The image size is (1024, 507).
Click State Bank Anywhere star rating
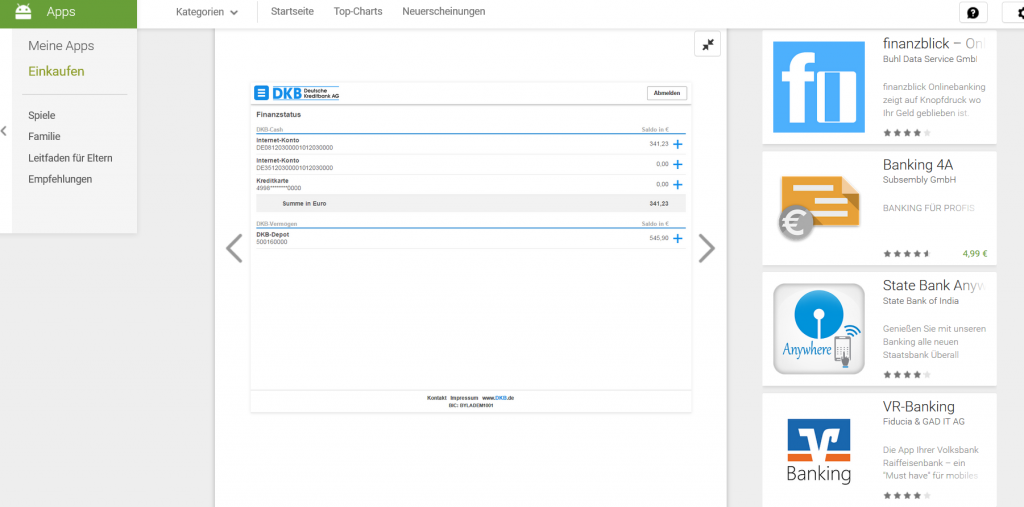[907, 375]
